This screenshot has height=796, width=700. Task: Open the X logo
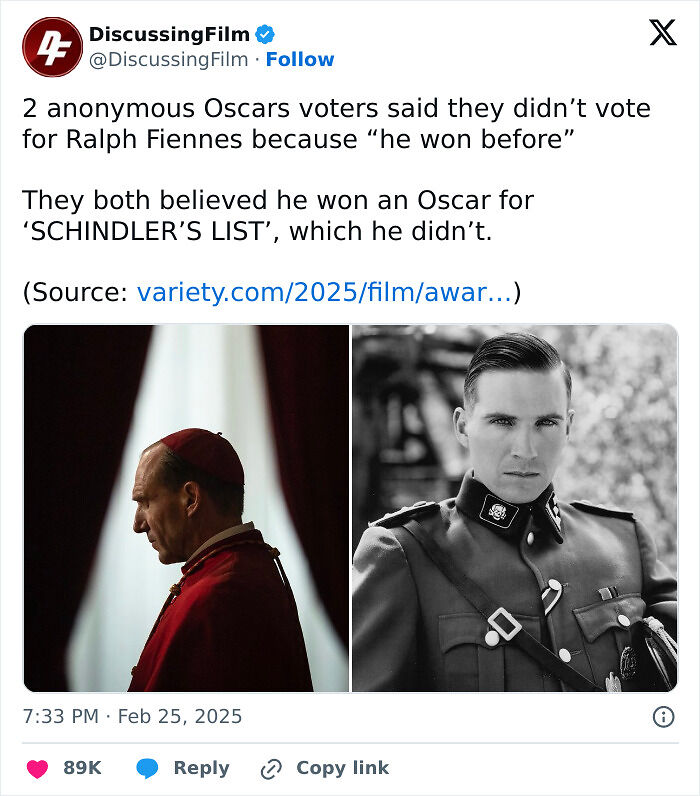pos(662,34)
